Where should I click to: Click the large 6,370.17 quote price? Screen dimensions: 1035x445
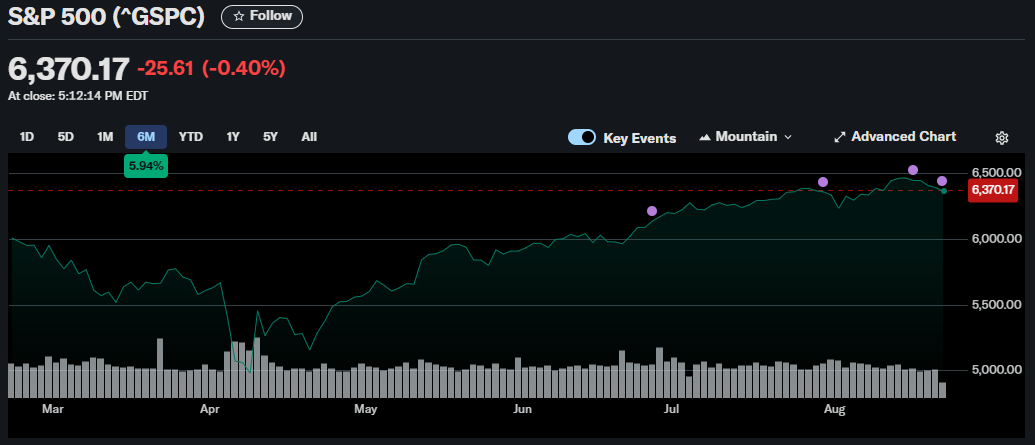[x=69, y=69]
